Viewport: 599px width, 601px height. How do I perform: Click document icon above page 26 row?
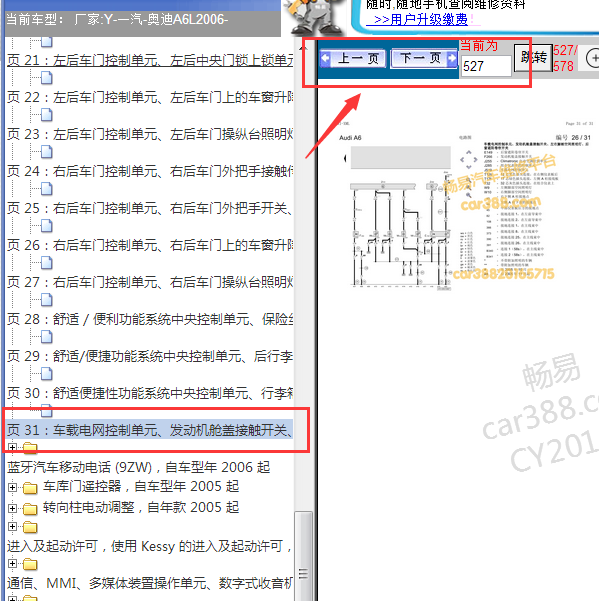click(x=46, y=226)
